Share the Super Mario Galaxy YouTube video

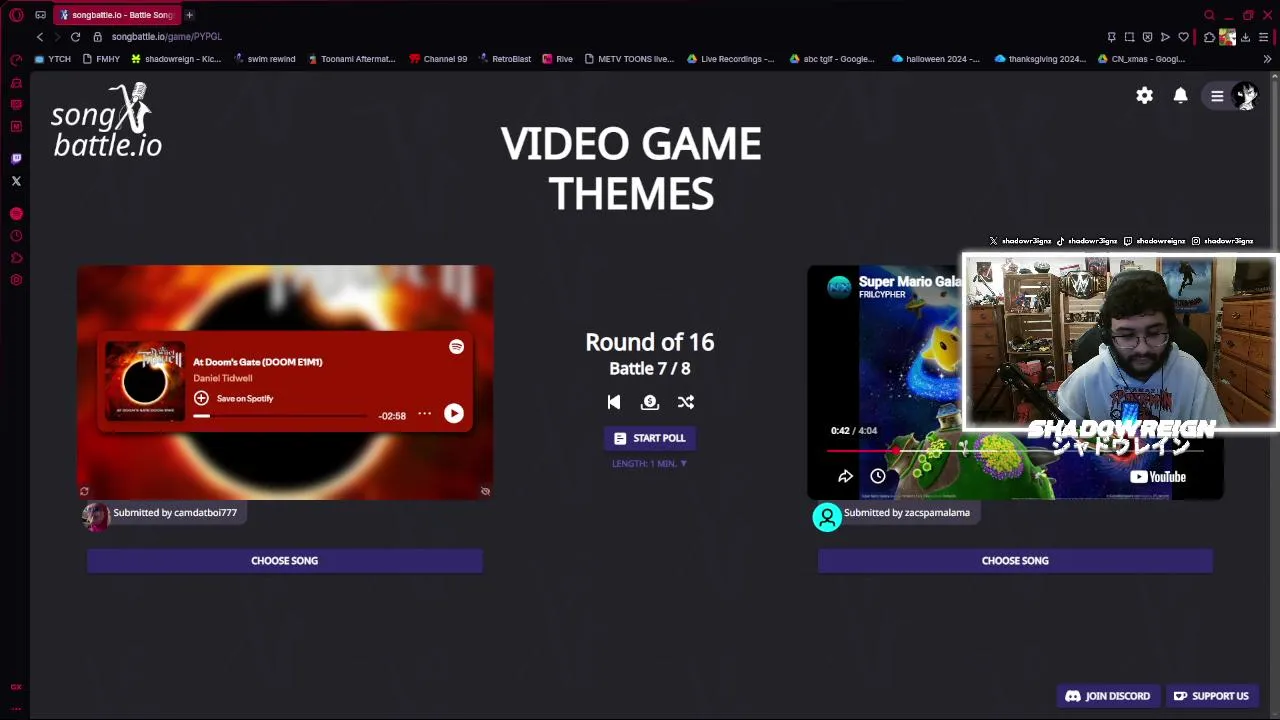coord(845,477)
